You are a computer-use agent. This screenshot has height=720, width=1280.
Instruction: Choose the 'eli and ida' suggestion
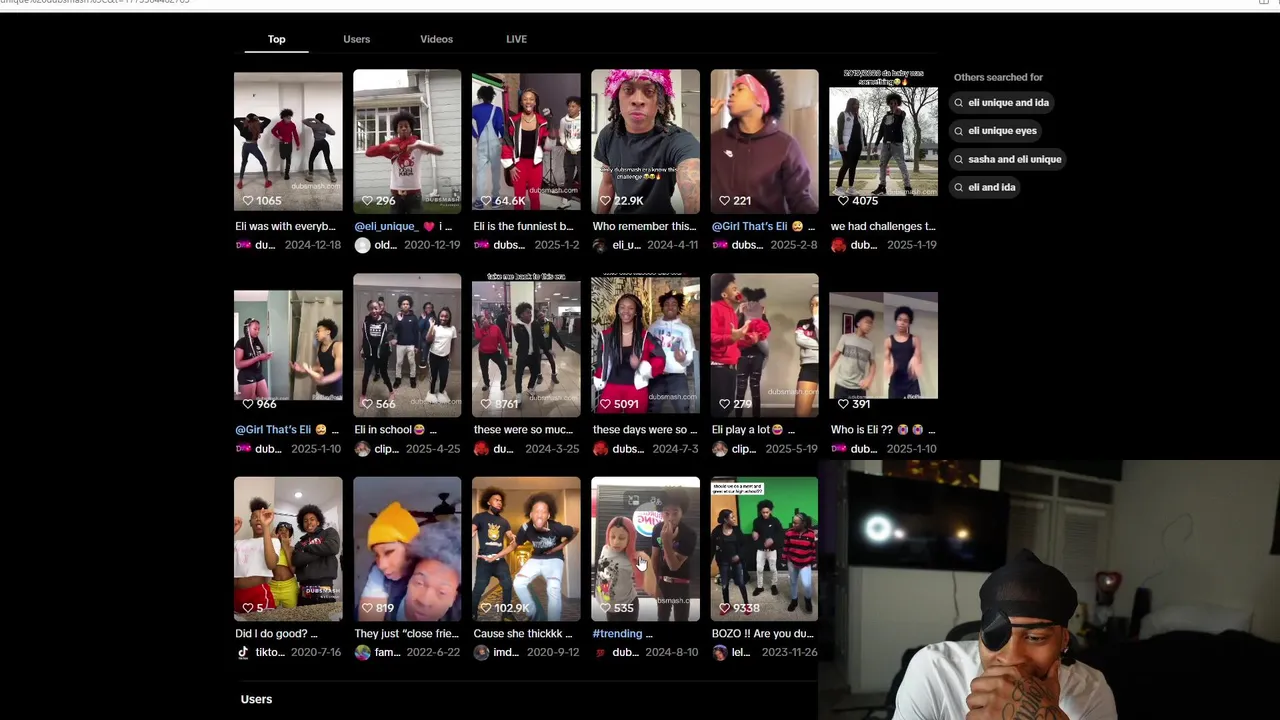tap(985, 187)
